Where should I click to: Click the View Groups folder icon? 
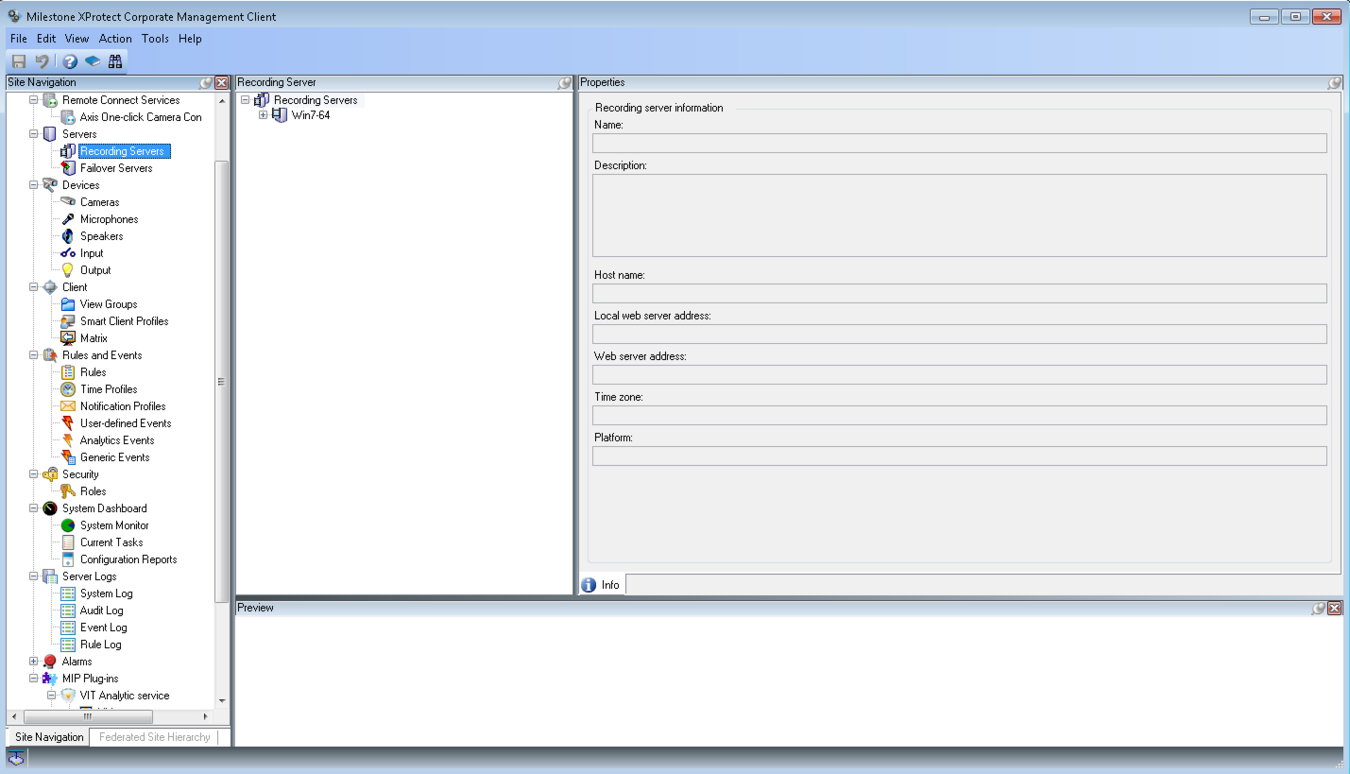(68, 304)
